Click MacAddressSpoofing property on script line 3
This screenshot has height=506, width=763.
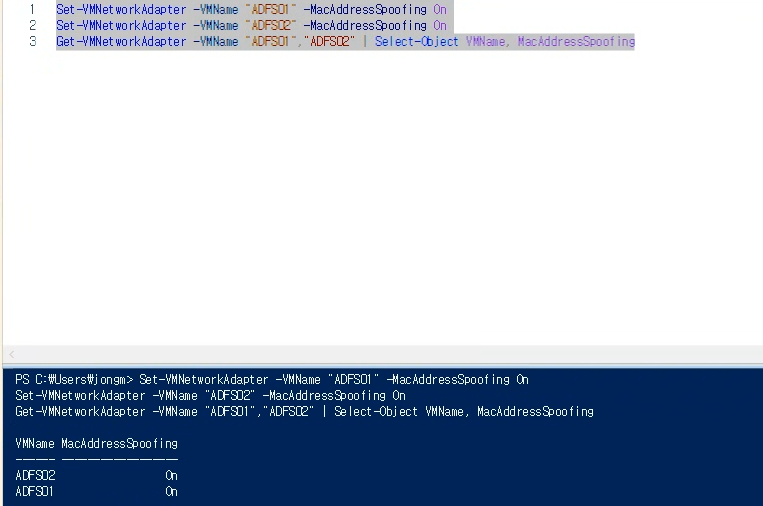click(576, 42)
